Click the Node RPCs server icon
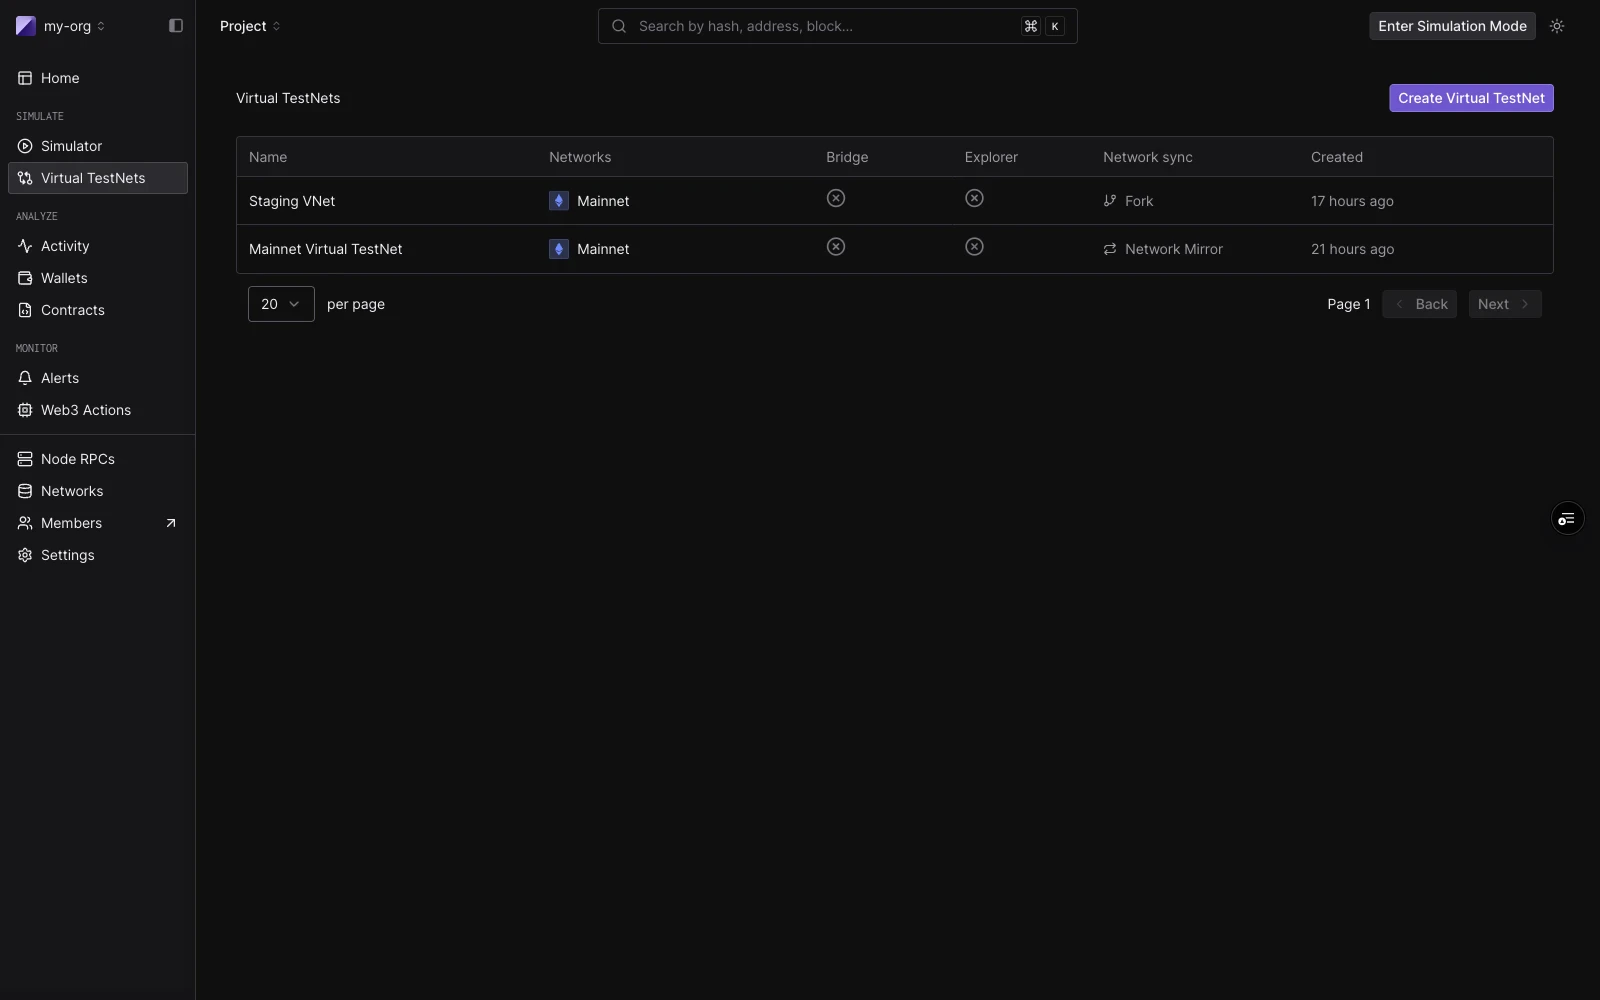The width and height of the screenshot is (1600, 1000). point(25,459)
